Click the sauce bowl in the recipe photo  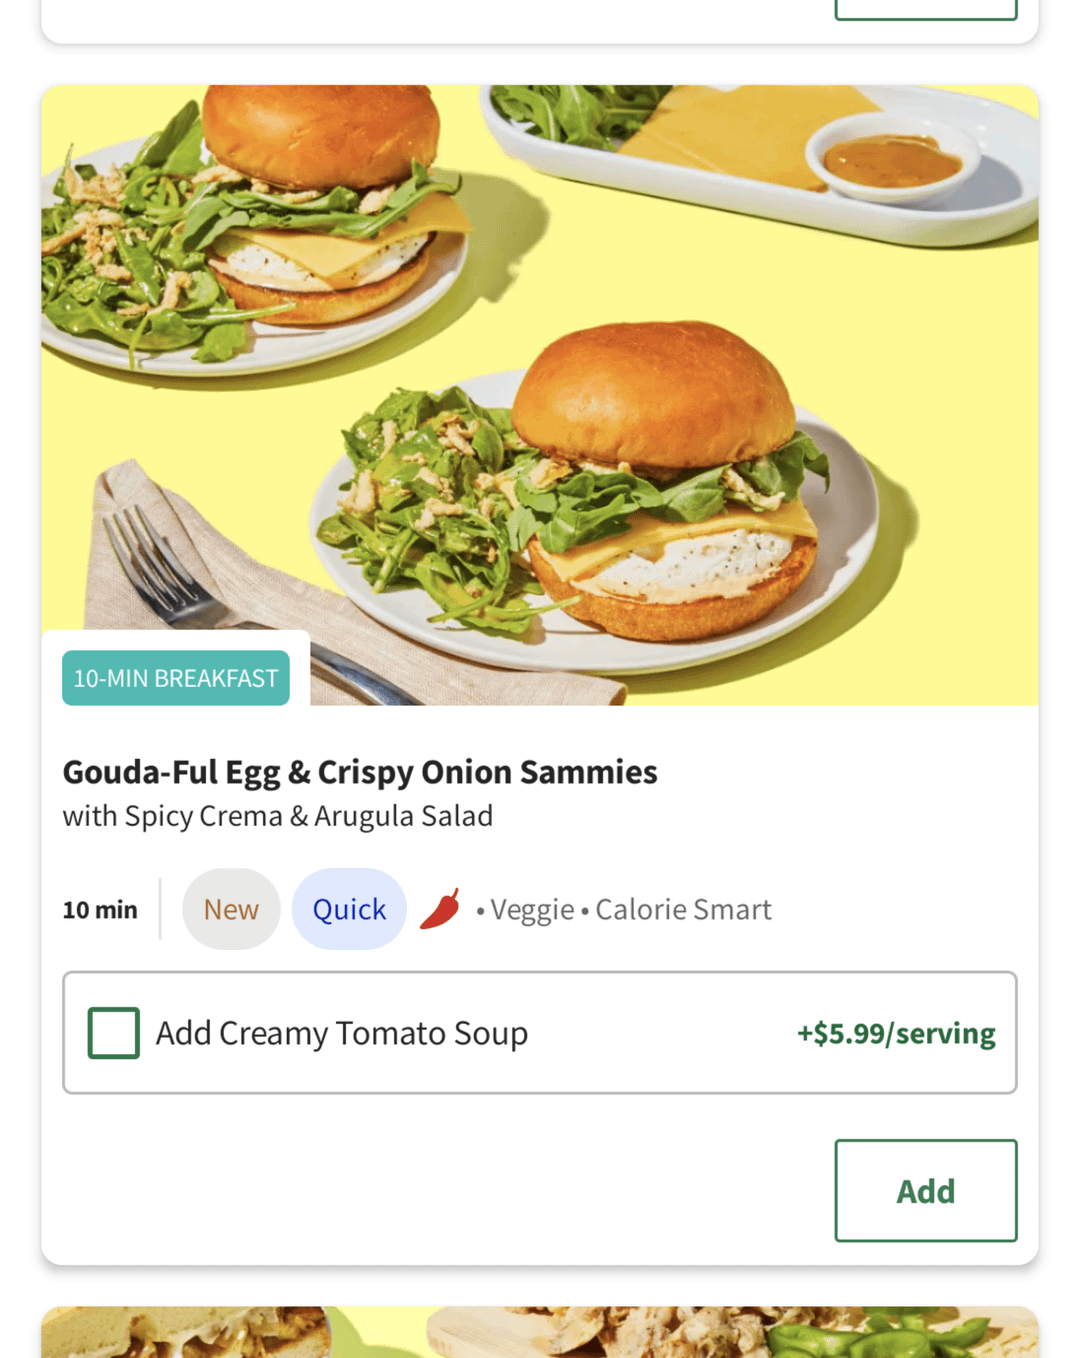[x=890, y=158]
